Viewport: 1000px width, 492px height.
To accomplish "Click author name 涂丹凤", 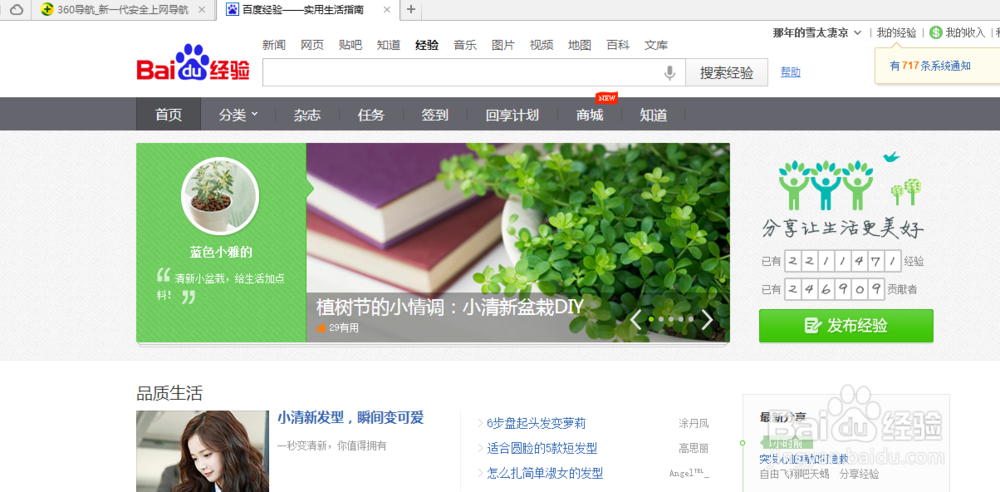I will (x=693, y=423).
